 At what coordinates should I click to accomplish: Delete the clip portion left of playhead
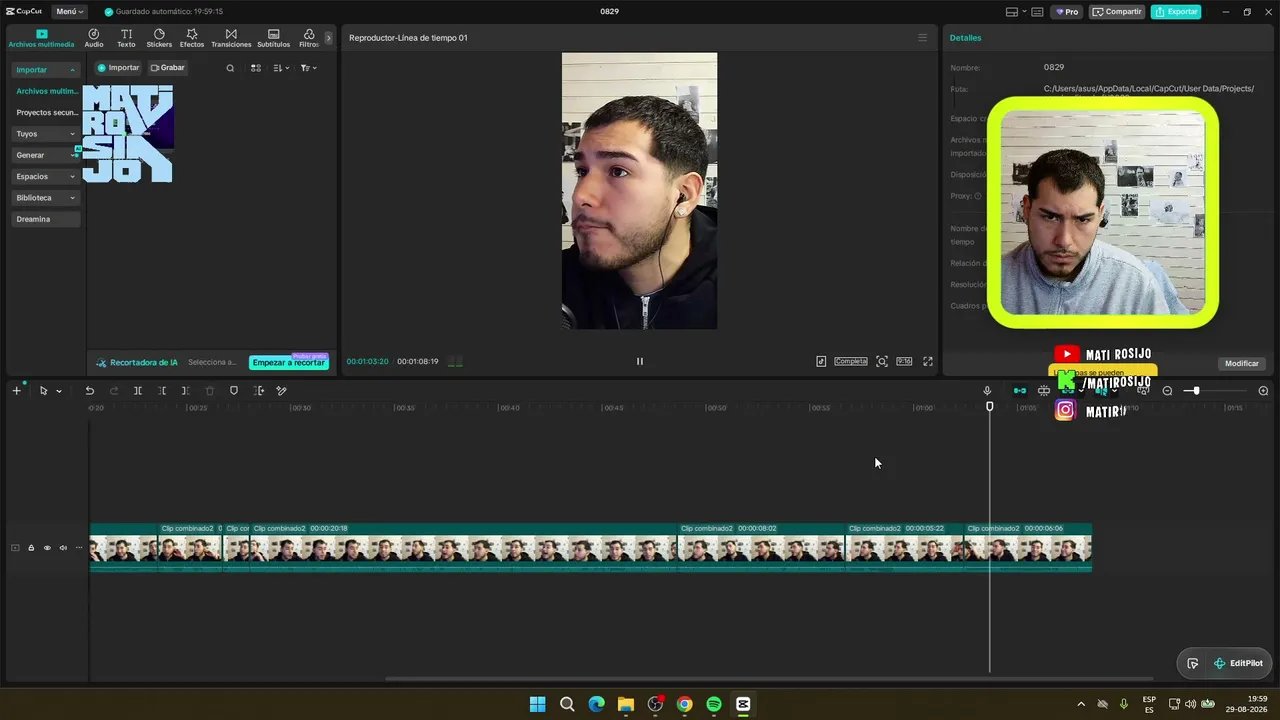pyautogui.click(x=162, y=391)
